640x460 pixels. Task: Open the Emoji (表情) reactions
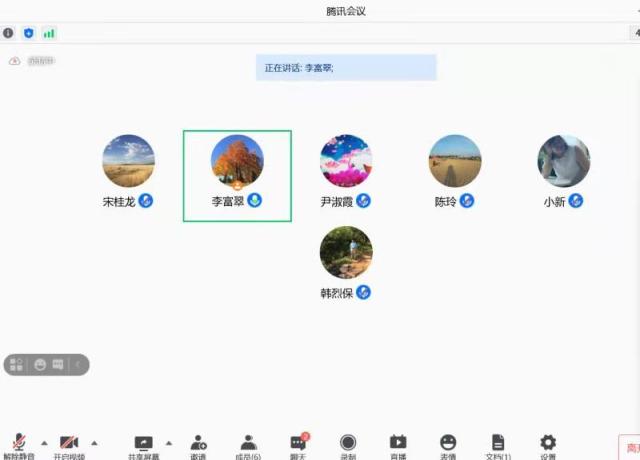[x=448, y=444]
